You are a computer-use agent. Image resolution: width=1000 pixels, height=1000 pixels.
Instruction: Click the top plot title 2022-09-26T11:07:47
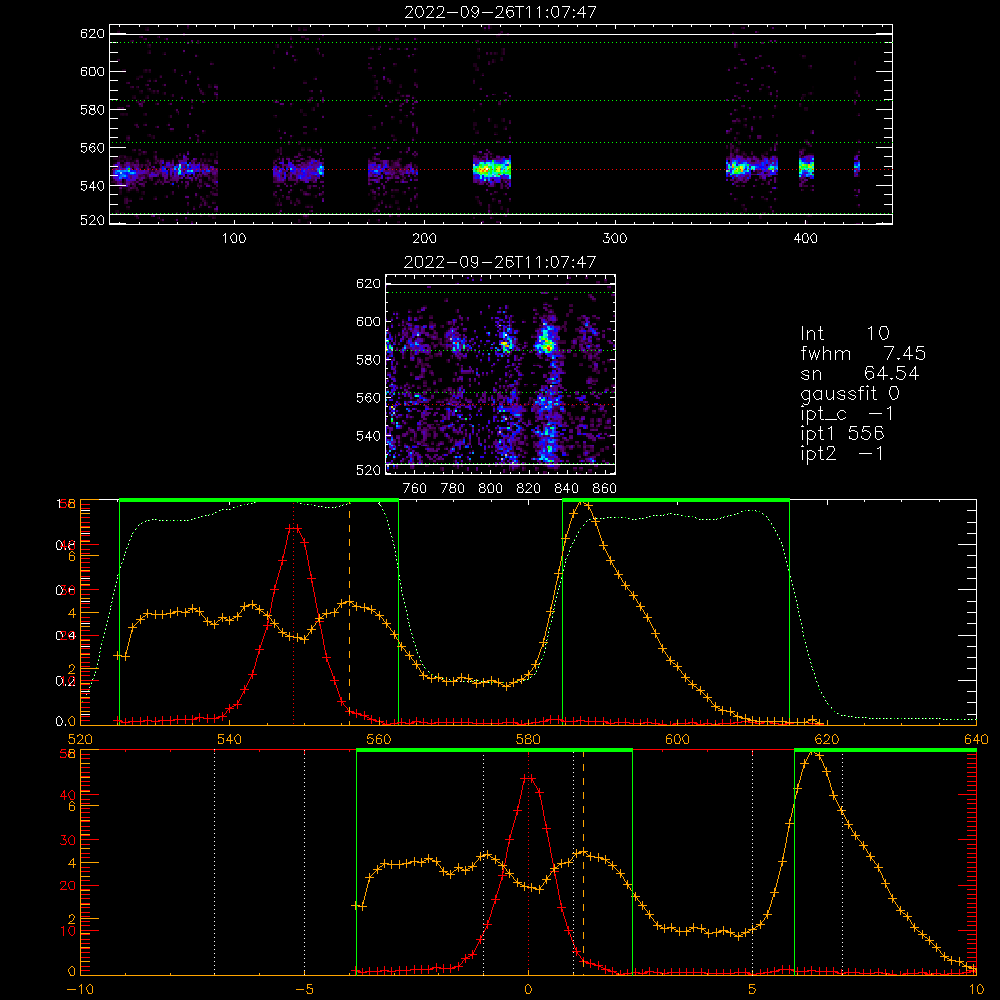[x=501, y=12]
